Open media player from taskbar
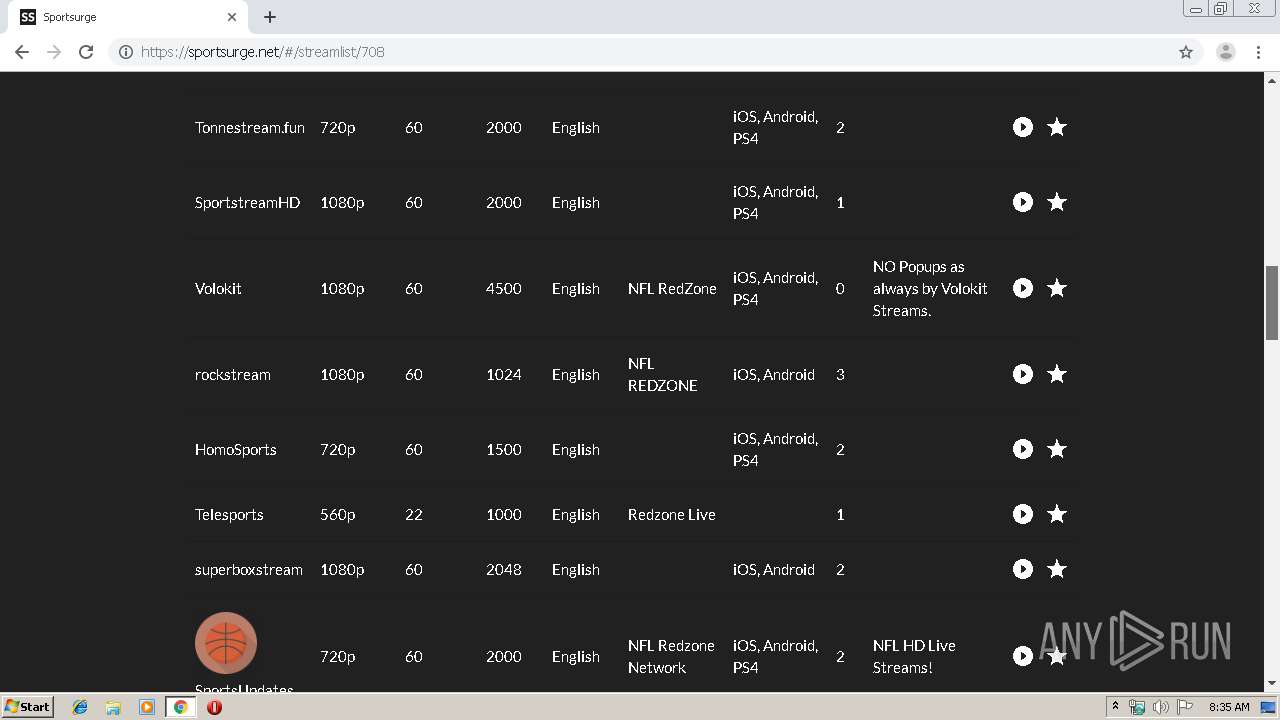 tap(147, 707)
